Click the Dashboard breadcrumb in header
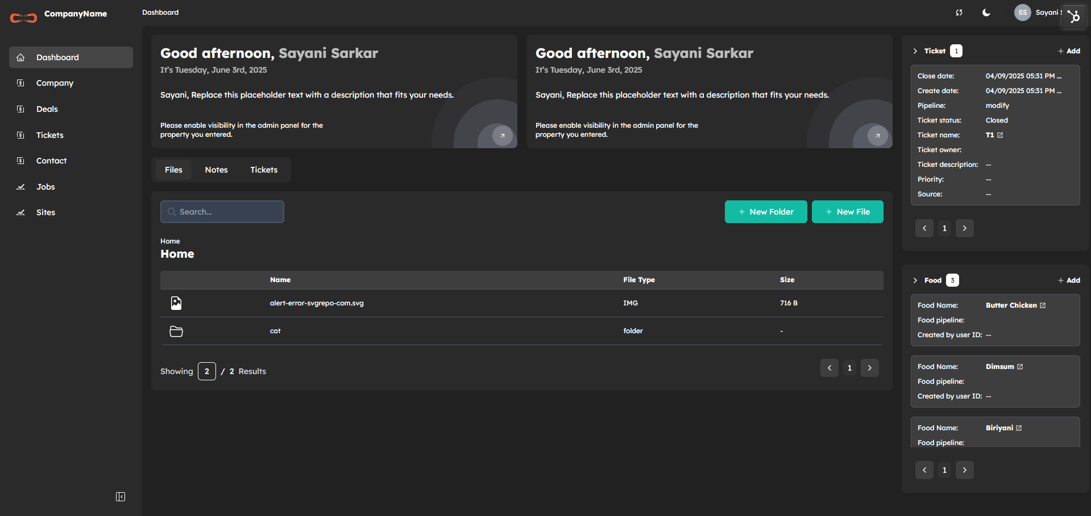Image resolution: width=1091 pixels, height=516 pixels. click(160, 13)
